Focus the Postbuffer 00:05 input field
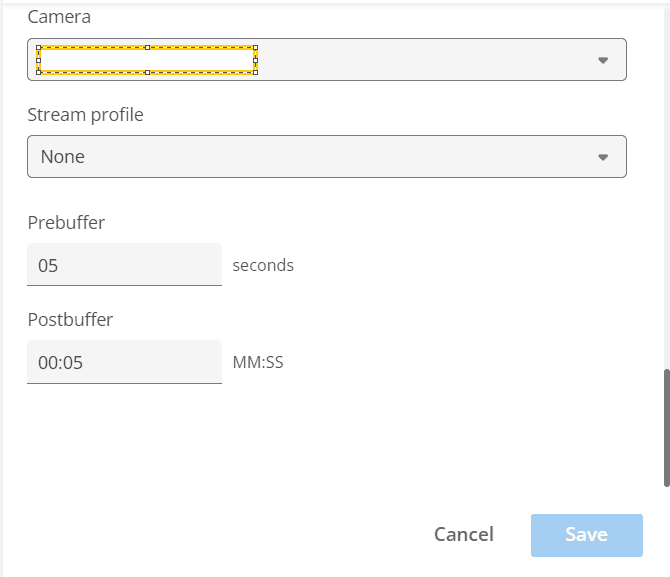 click(124, 362)
